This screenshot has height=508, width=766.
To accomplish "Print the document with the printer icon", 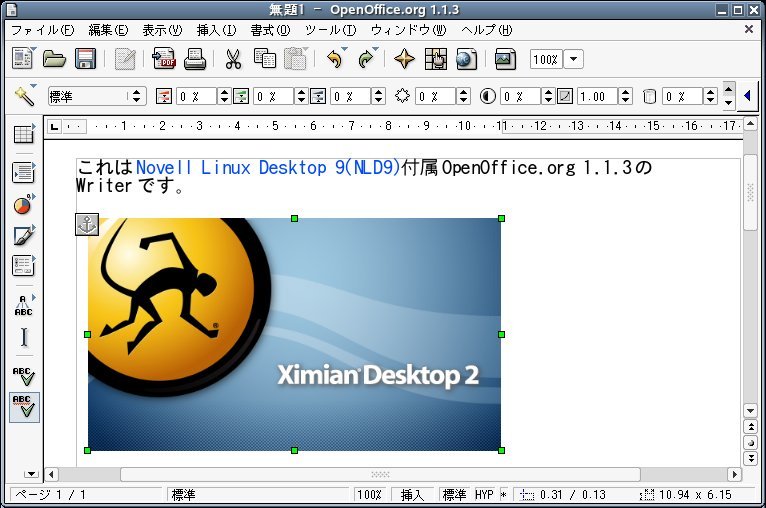I will [195, 59].
